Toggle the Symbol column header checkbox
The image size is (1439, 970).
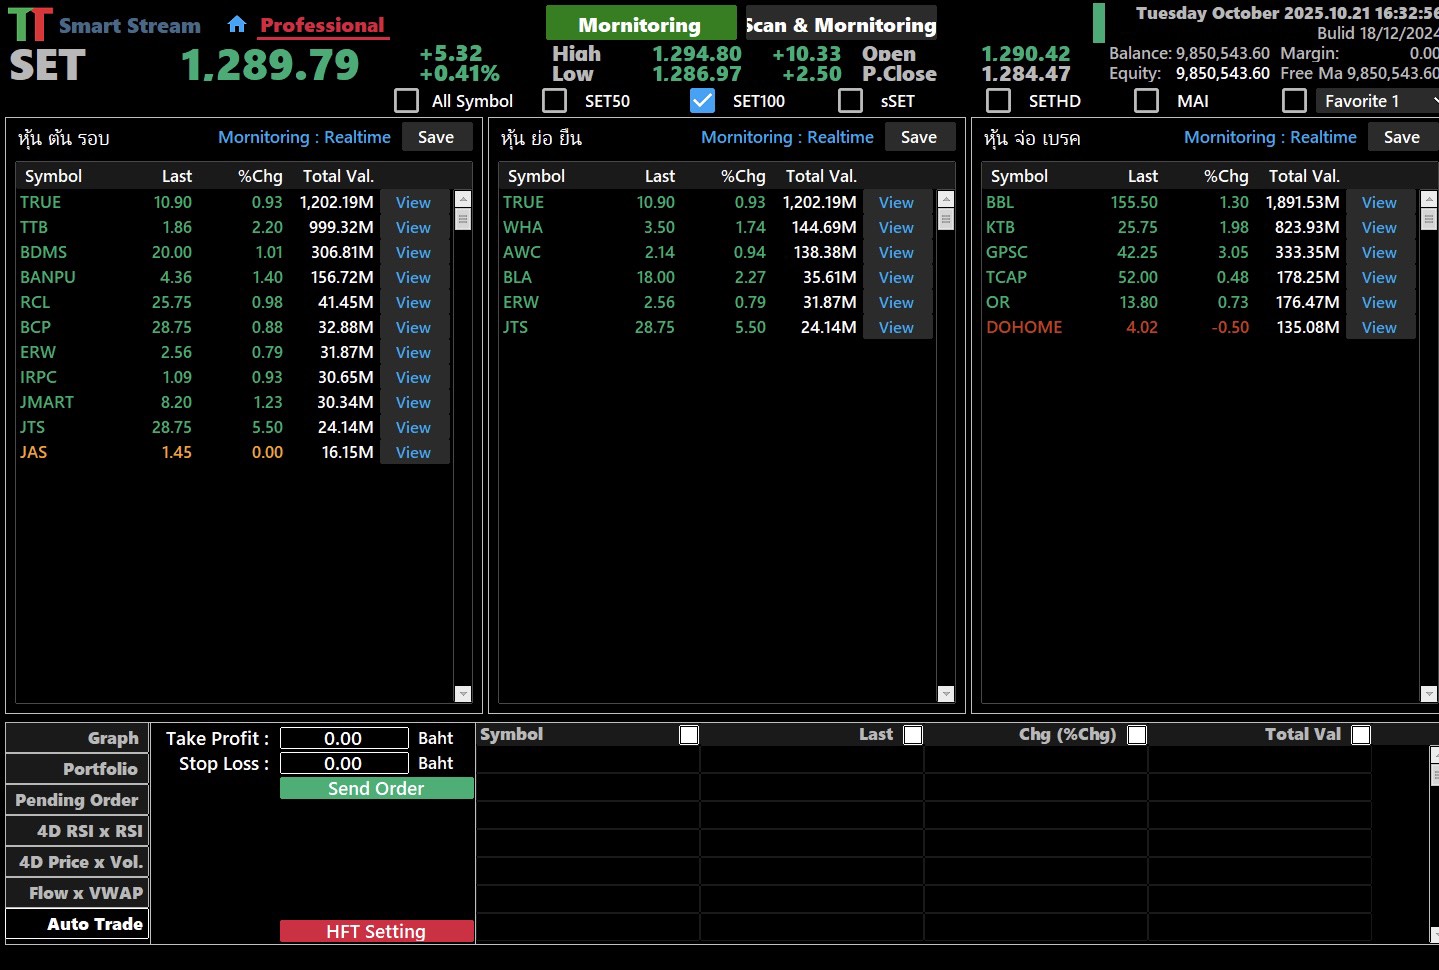pos(689,735)
